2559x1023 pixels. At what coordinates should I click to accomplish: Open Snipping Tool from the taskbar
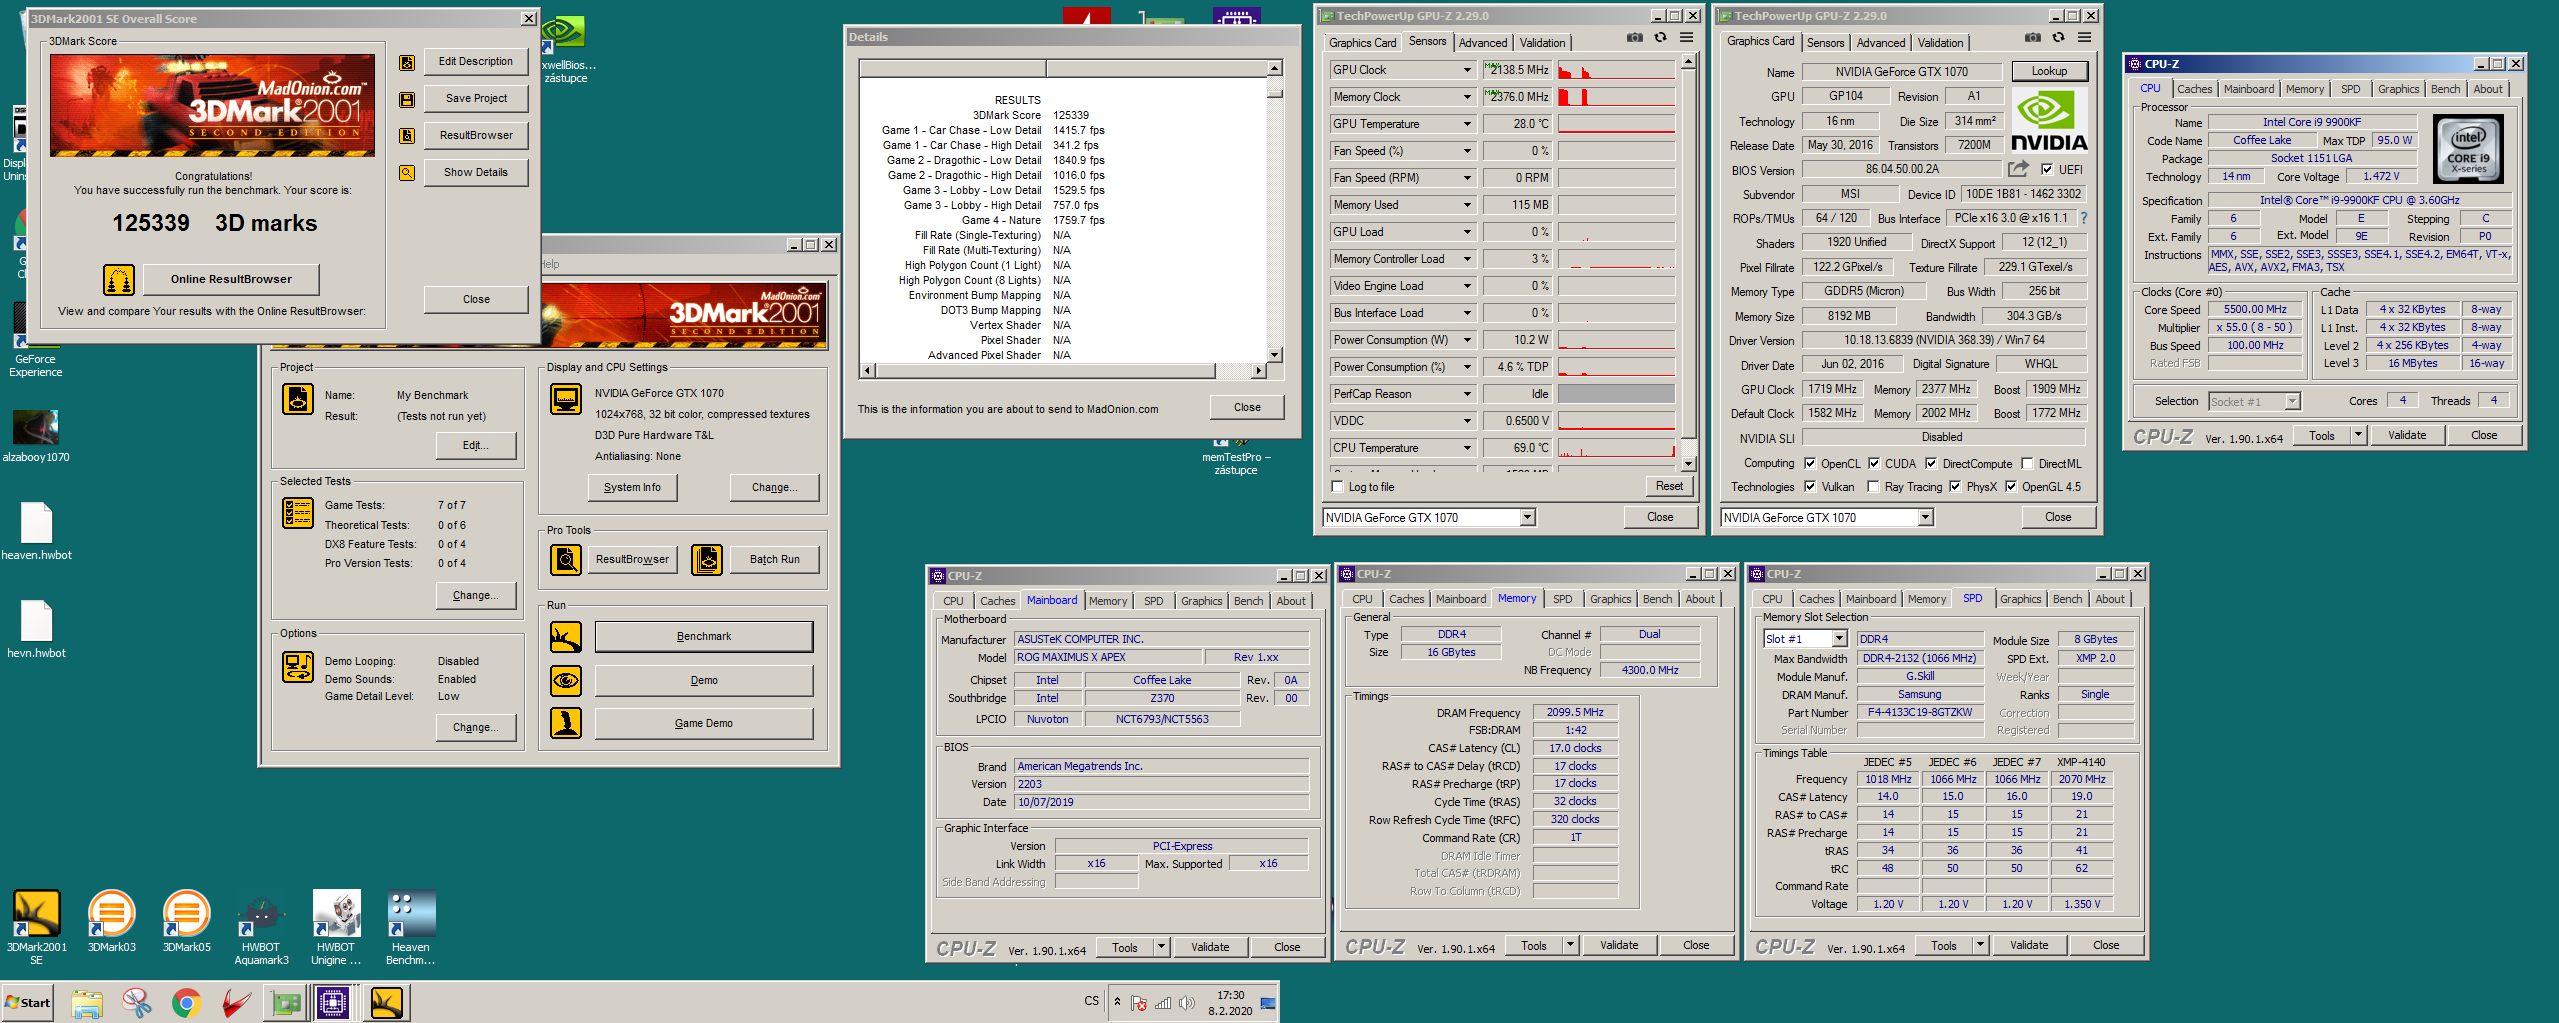(x=136, y=1002)
